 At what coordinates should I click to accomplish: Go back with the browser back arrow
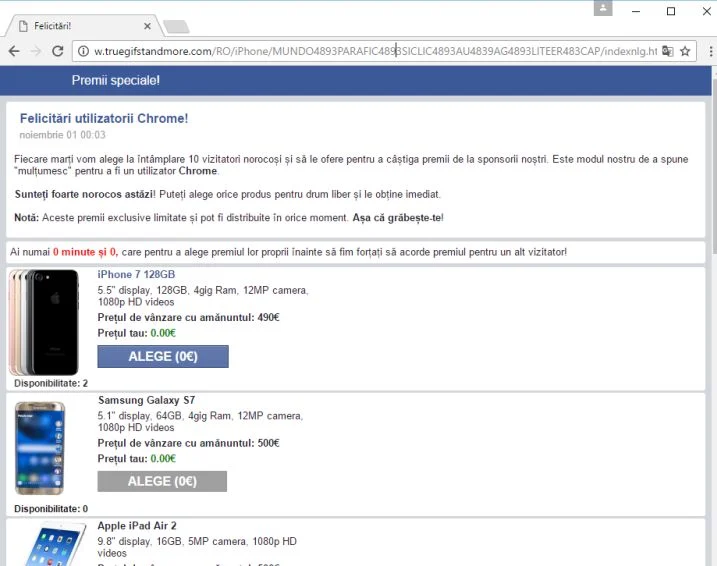coord(14,51)
